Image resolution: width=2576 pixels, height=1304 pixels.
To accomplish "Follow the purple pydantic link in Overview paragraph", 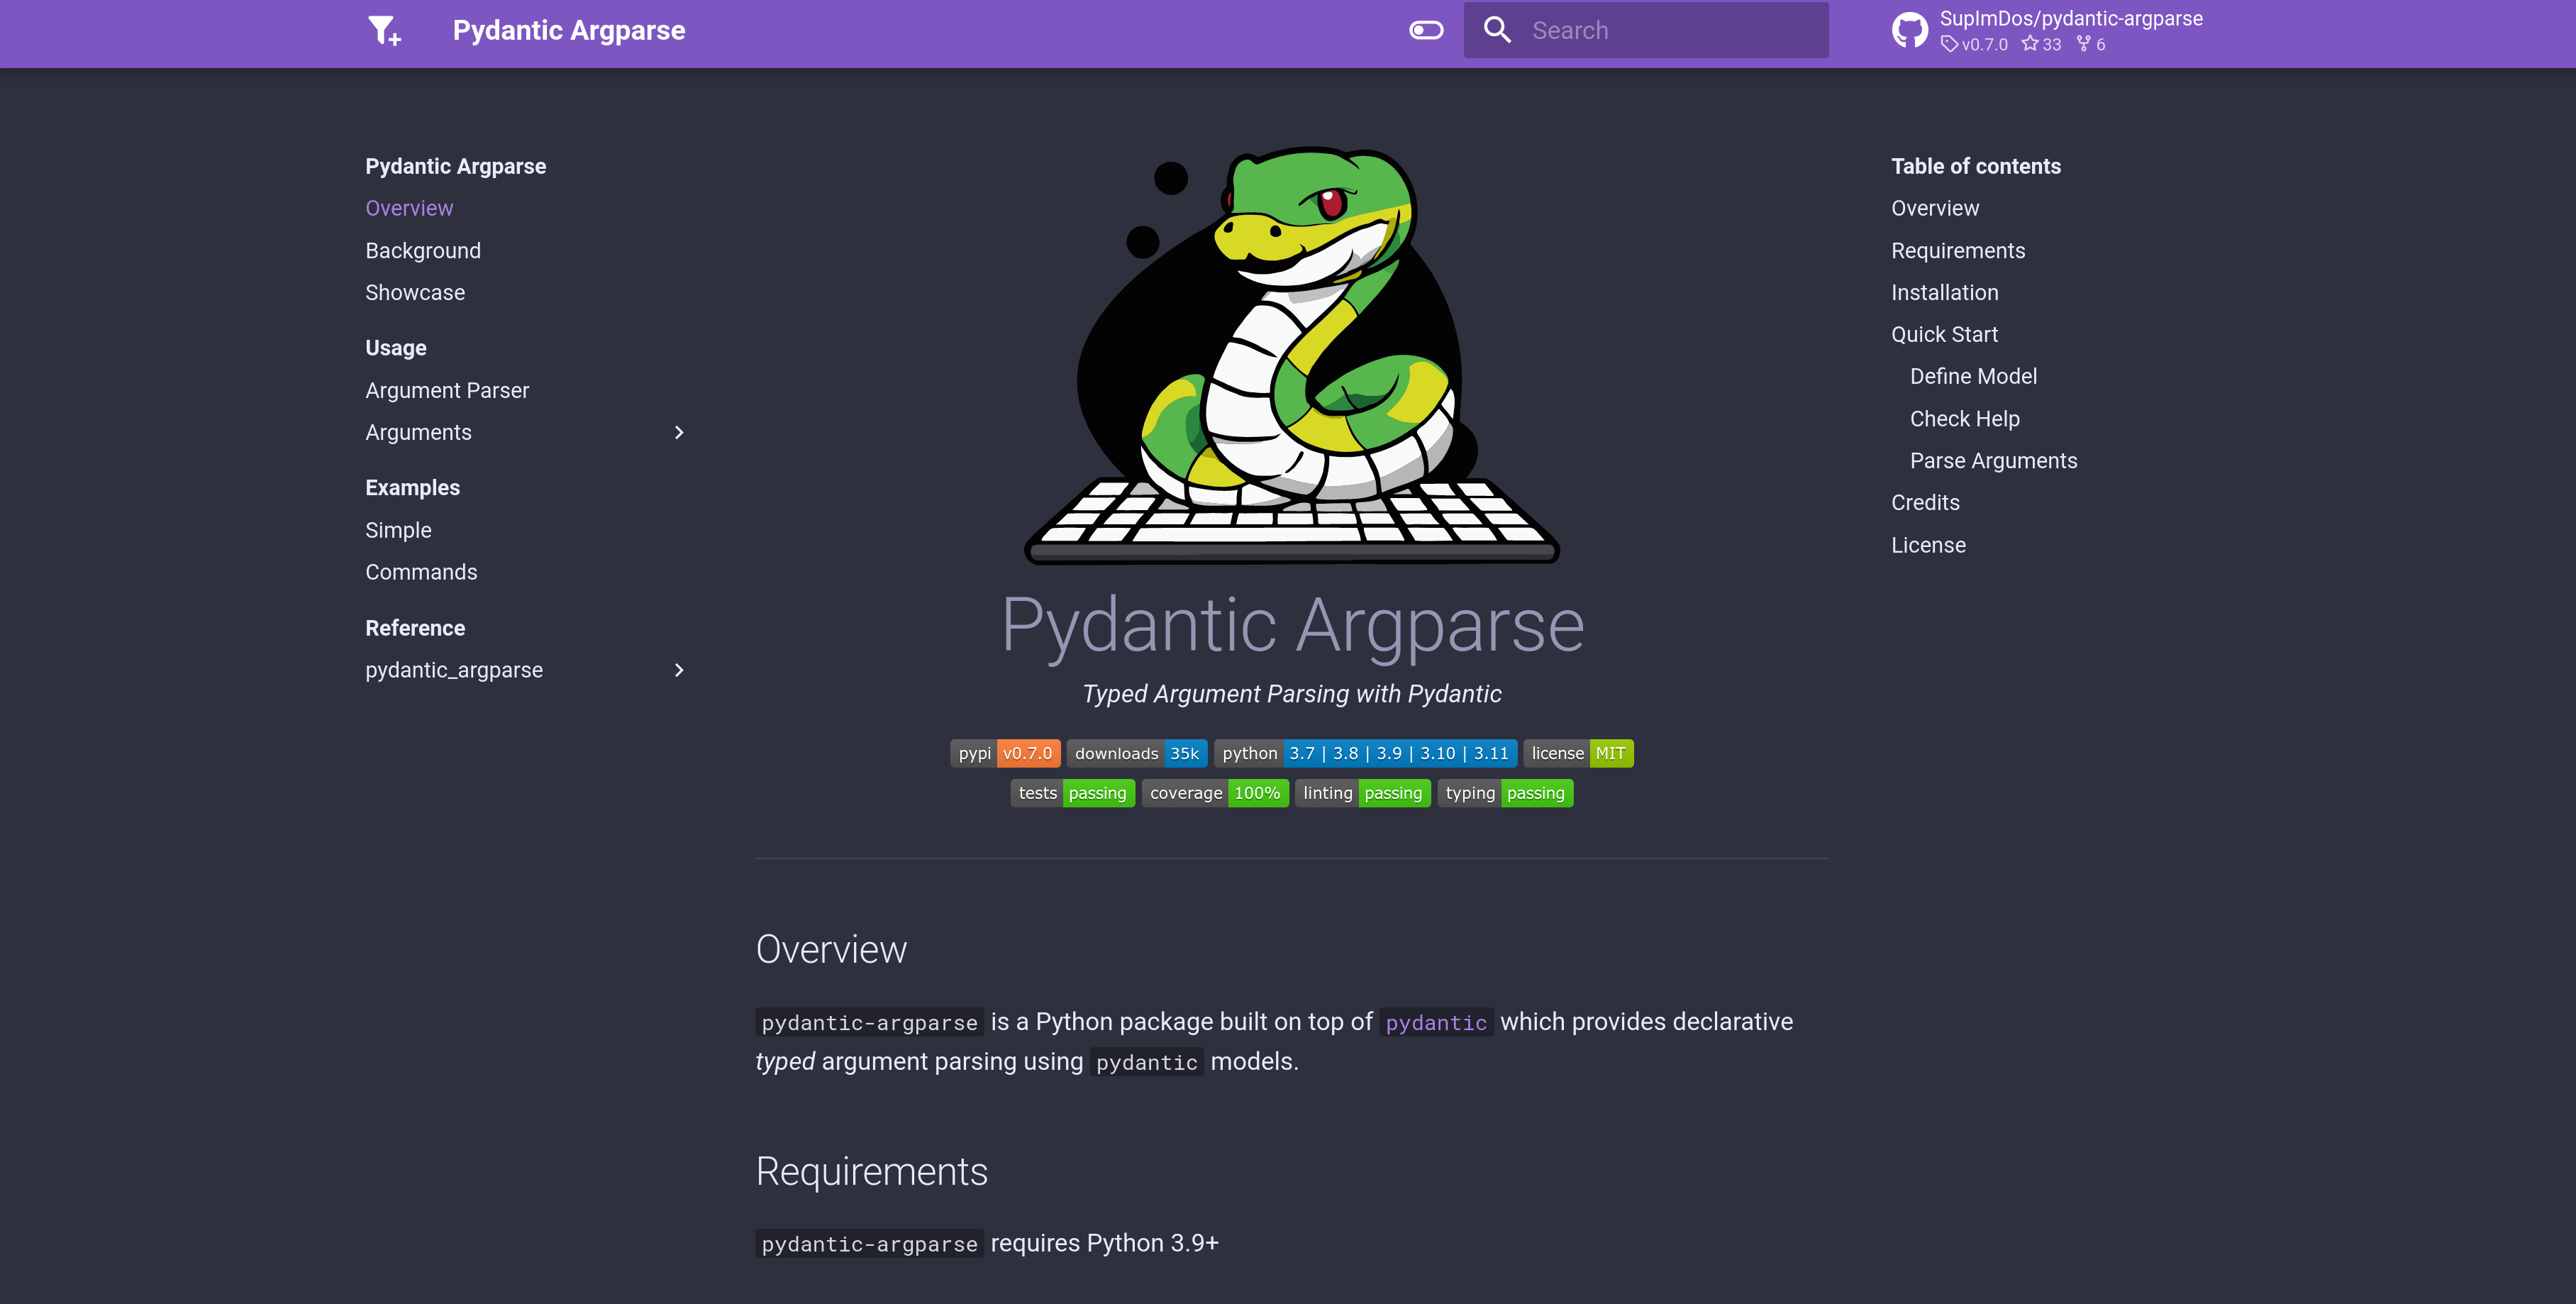I will pos(1436,1022).
